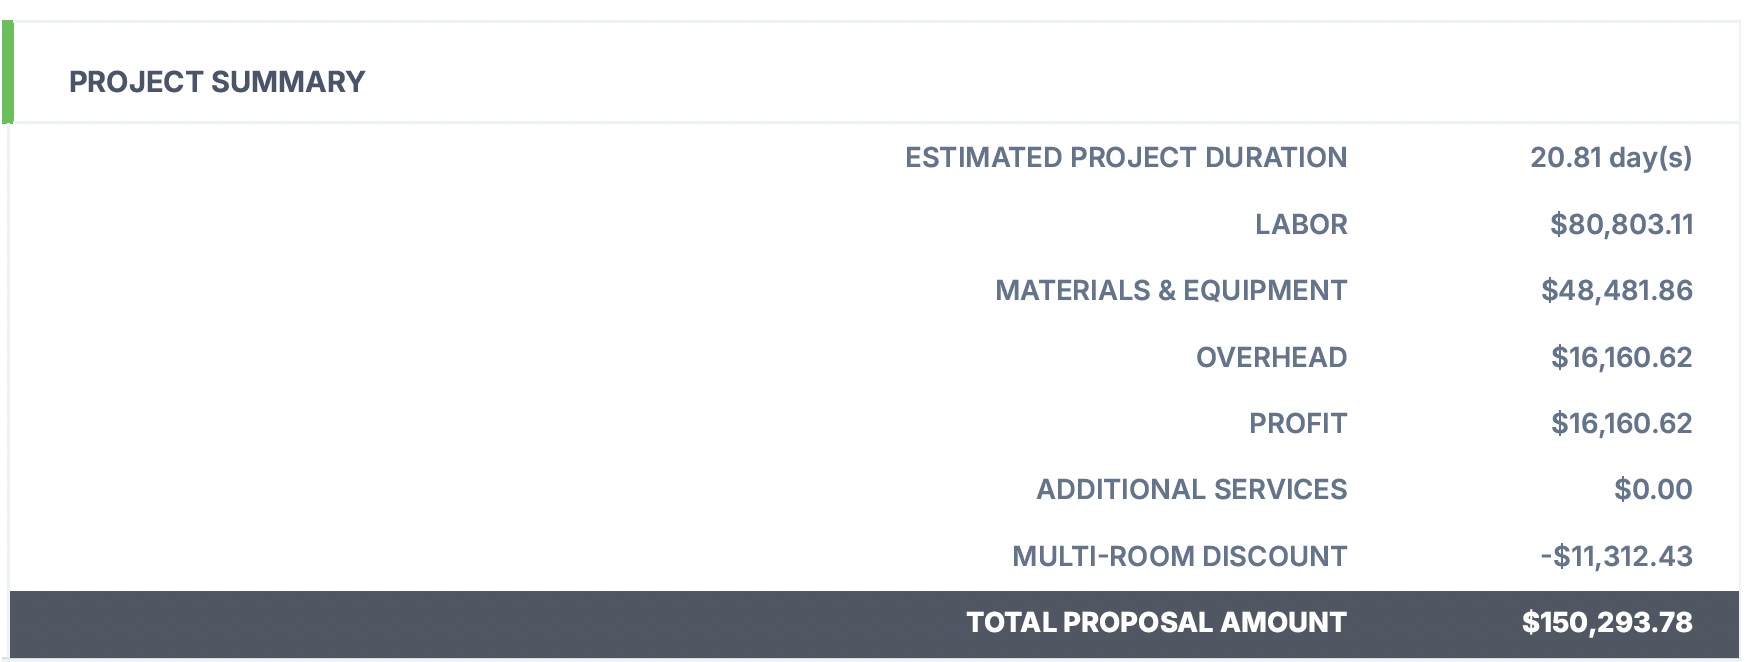Click the Profit amount of $16,160.62
Screen dimensions: 1758x662
(x=1621, y=424)
